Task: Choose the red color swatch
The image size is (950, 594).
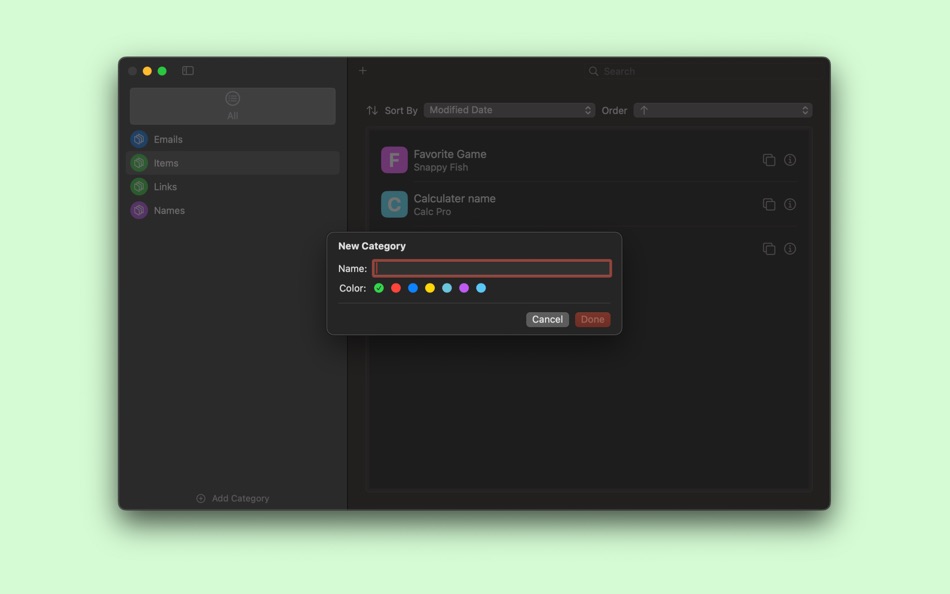Action: click(x=396, y=288)
